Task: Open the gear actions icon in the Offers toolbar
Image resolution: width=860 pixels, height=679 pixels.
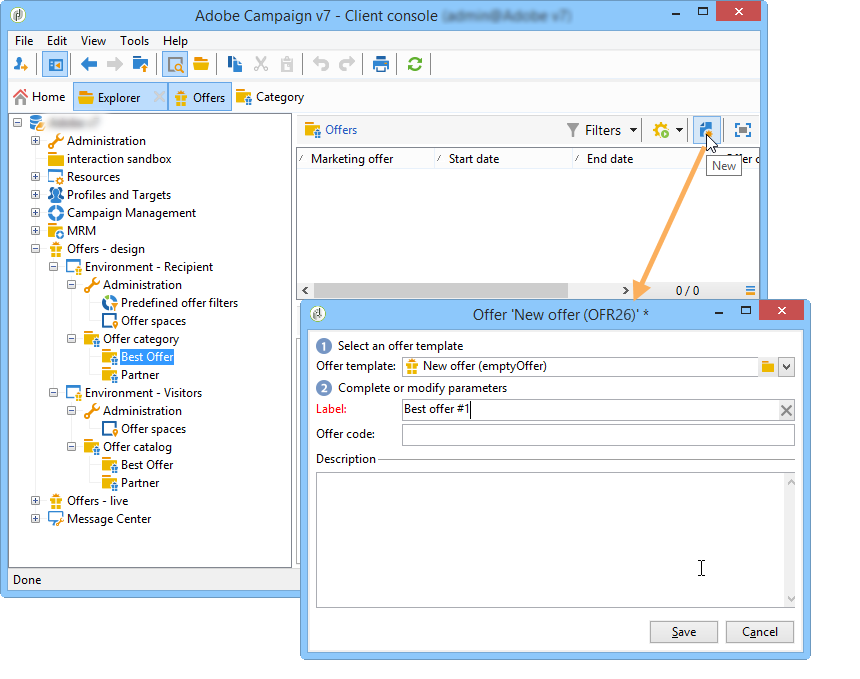Action: (661, 130)
